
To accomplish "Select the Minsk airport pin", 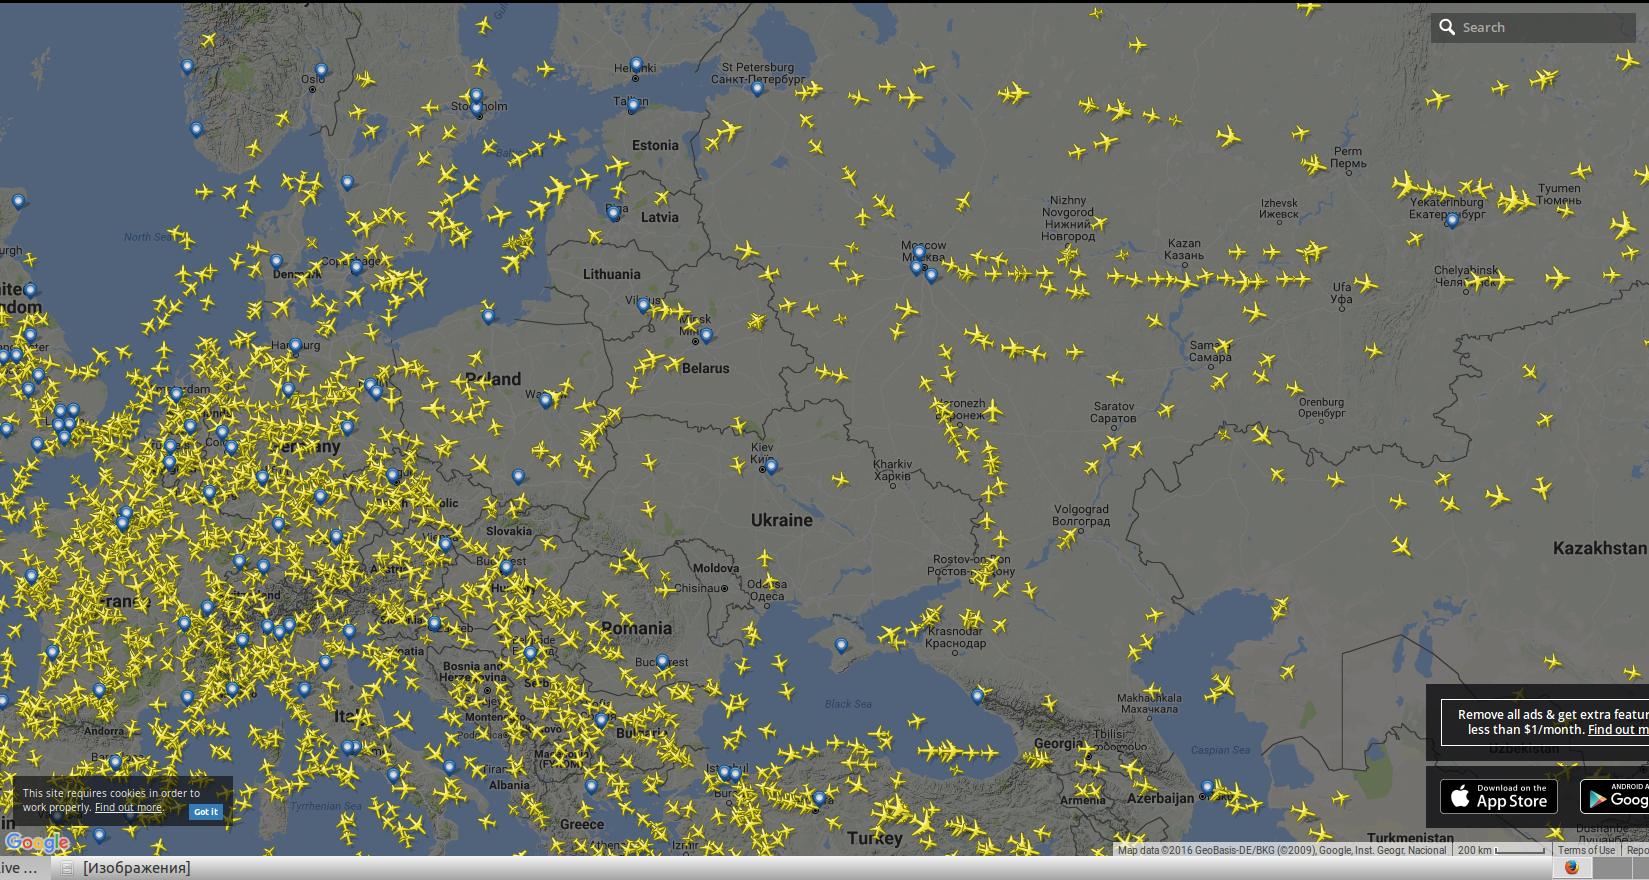I will [x=706, y=336].
